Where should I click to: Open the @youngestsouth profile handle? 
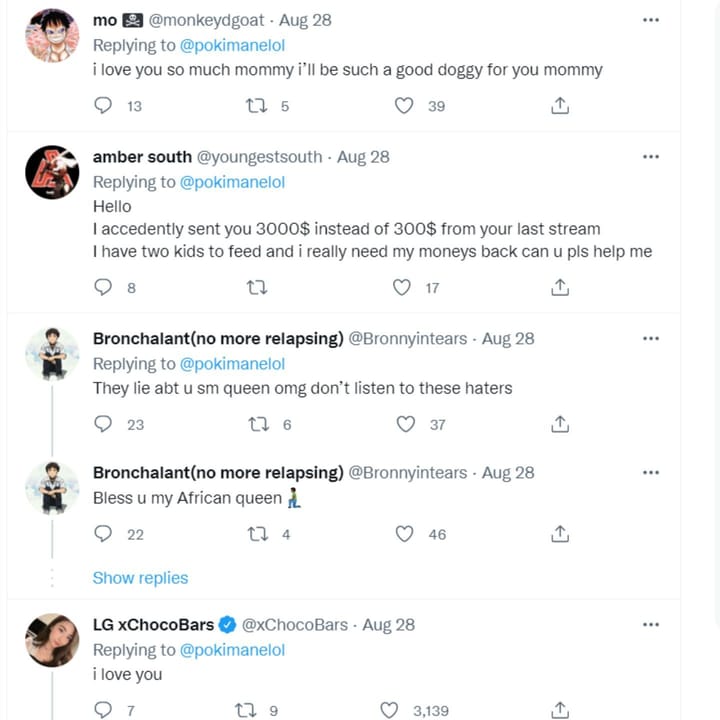(260, 157)
